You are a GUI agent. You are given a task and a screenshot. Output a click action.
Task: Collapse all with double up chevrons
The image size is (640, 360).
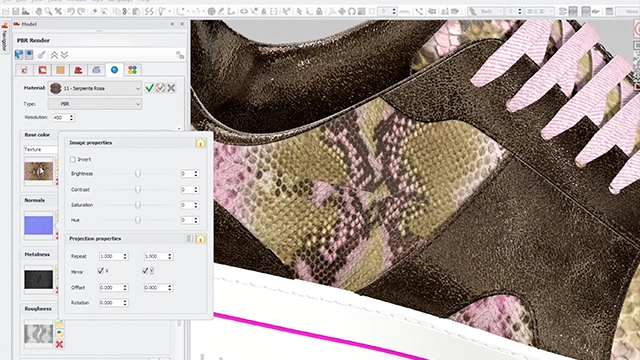coord(54,54)
